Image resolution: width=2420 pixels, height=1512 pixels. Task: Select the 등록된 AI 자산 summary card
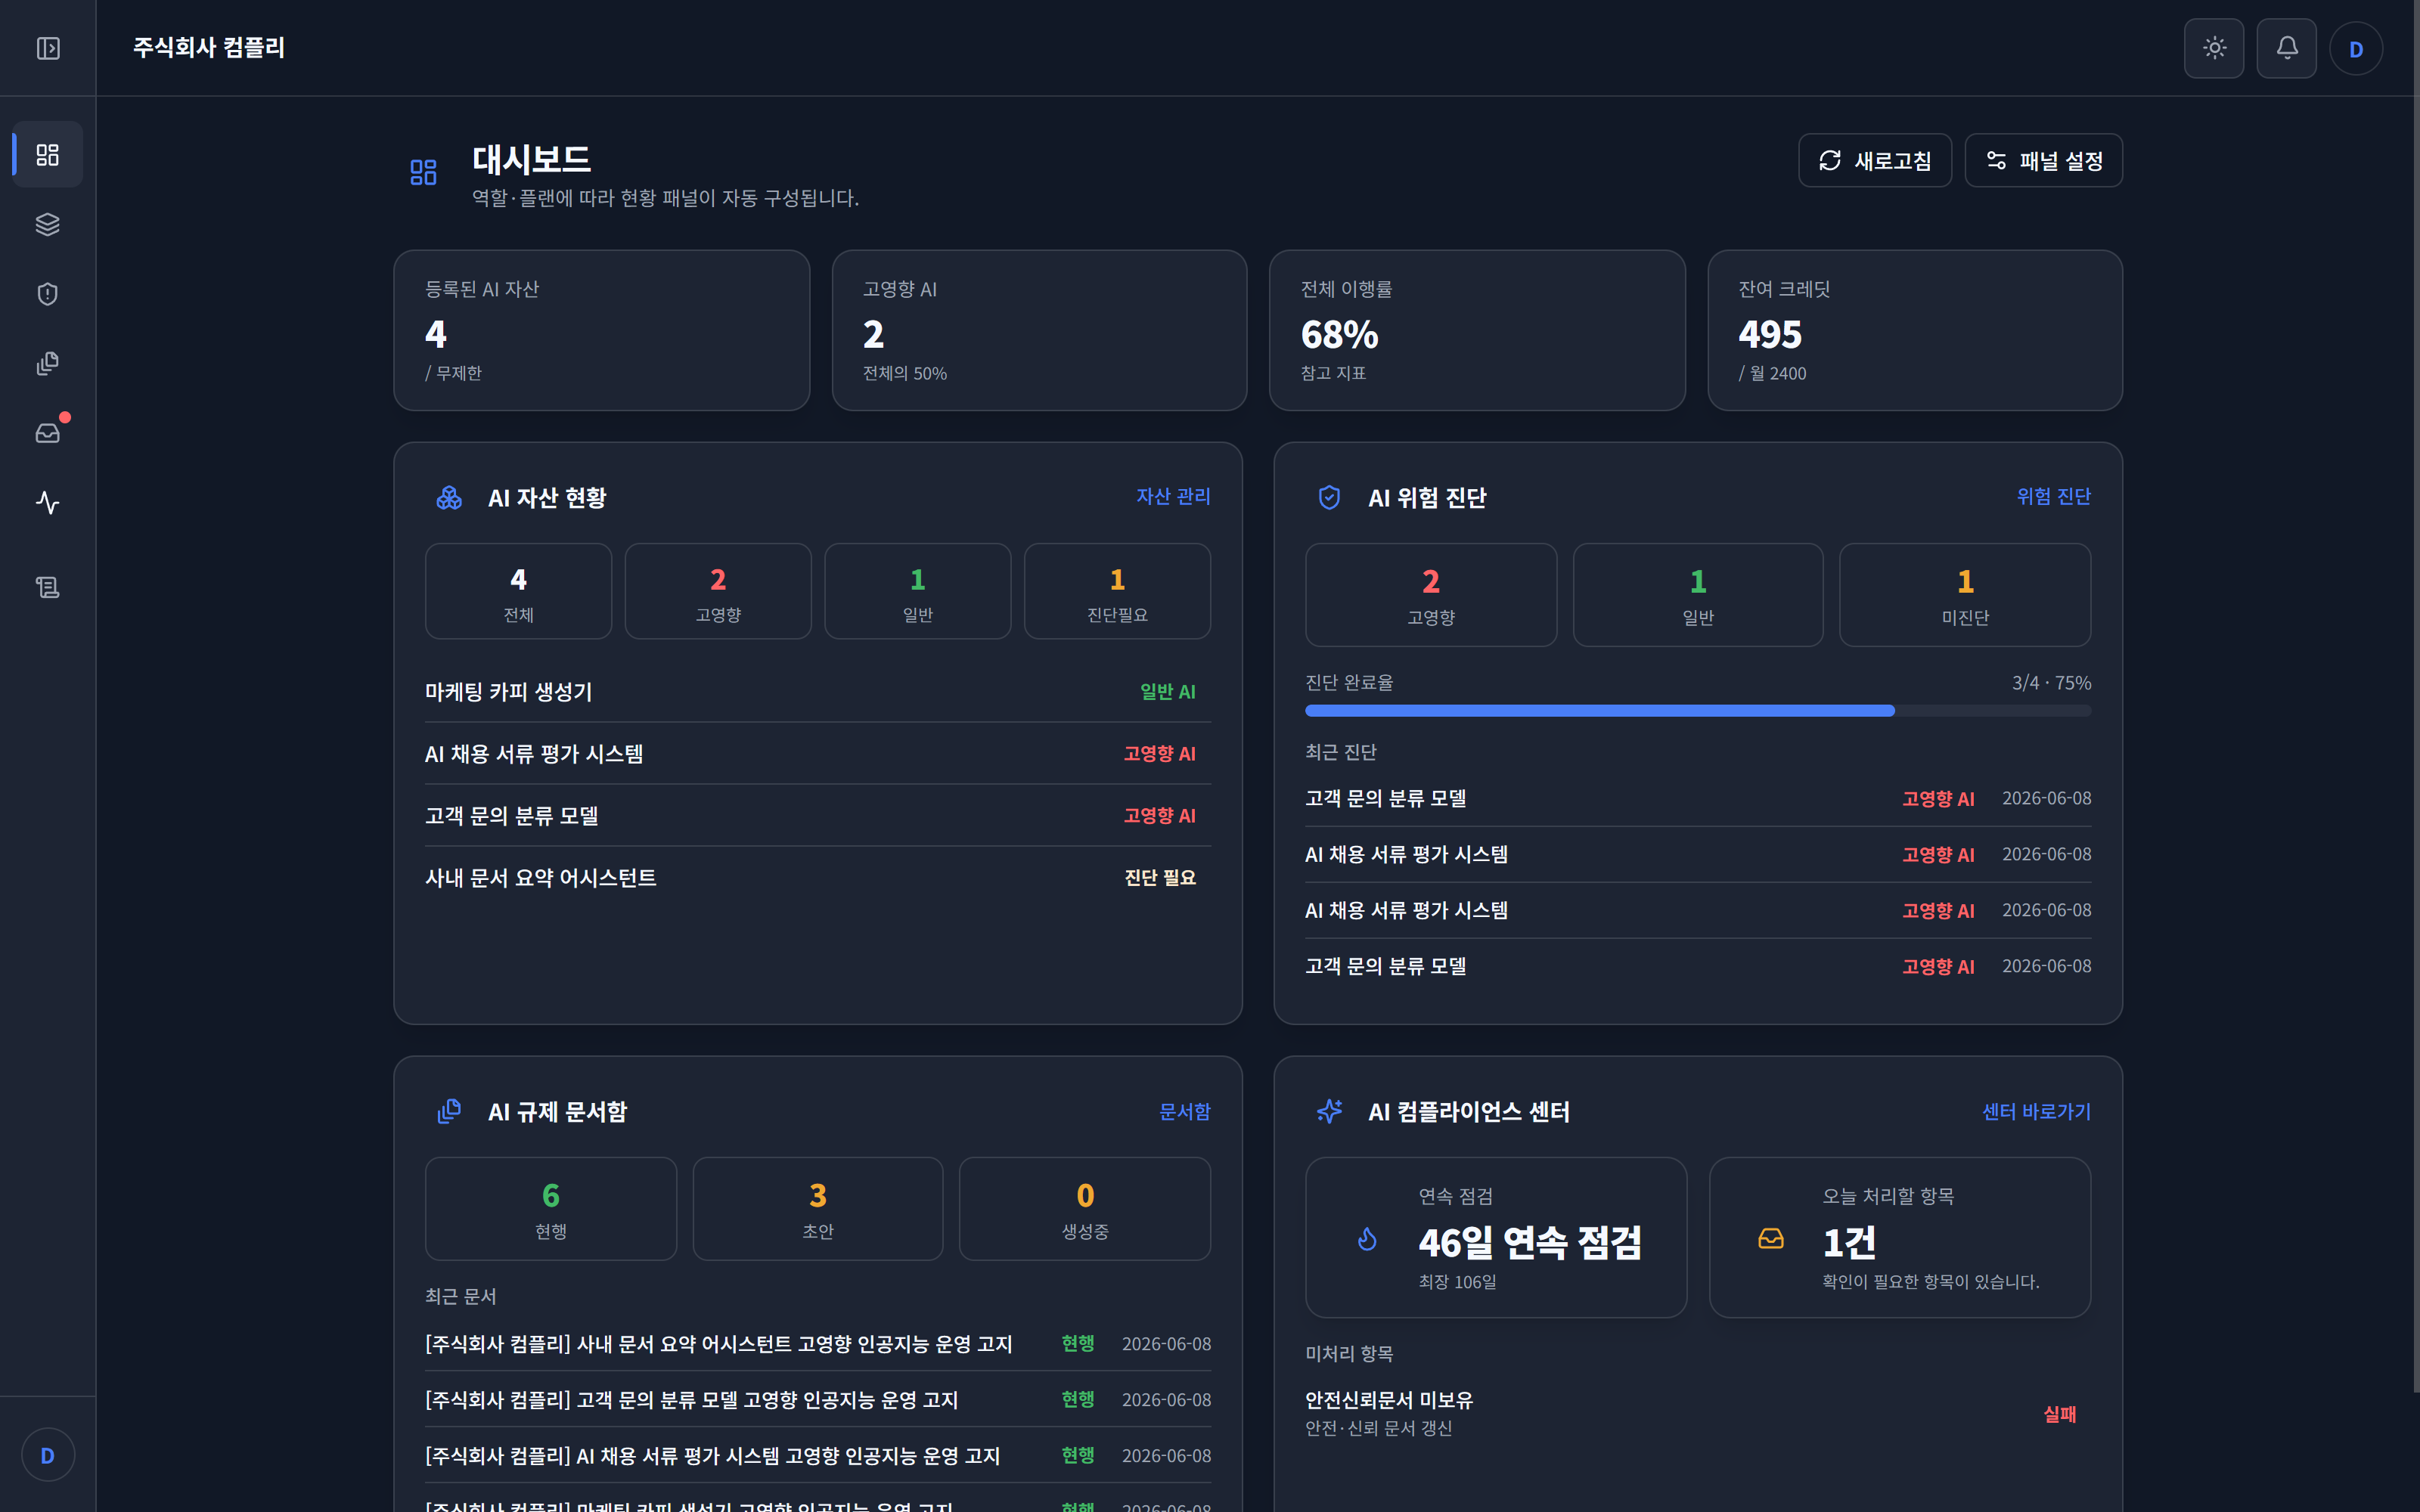[601, 330]
